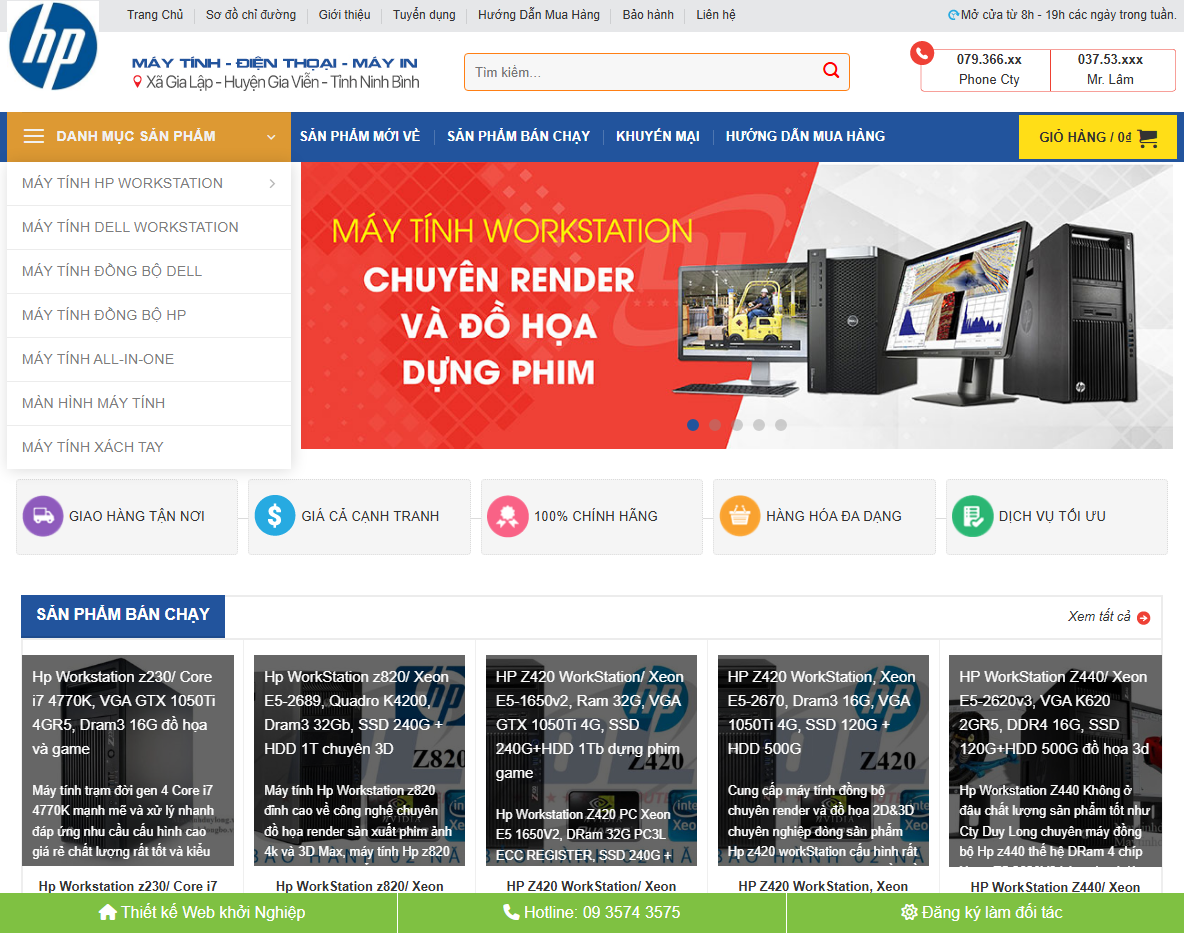Screen dimensions: 1184x933
Task: Select the last carousel indicator dot
Action: click(x=781, y=425)
